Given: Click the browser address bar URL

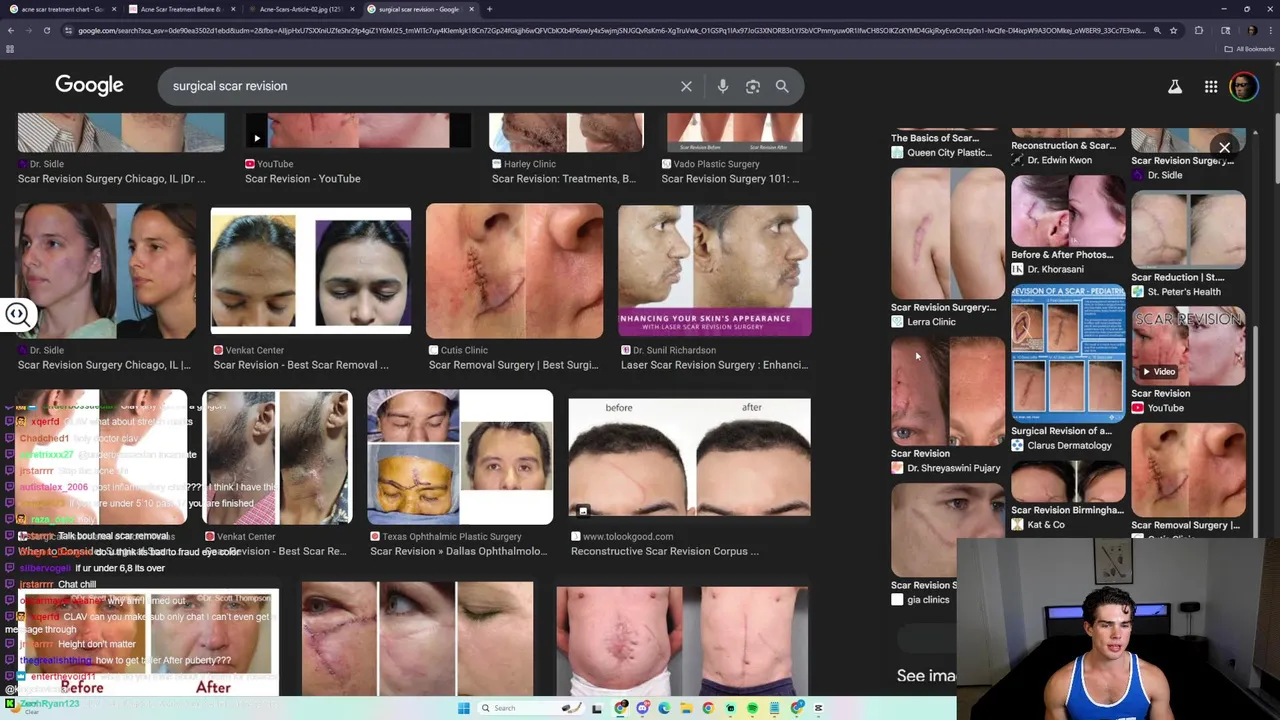Looking at the screenshot, I should (x=610, y=30).
